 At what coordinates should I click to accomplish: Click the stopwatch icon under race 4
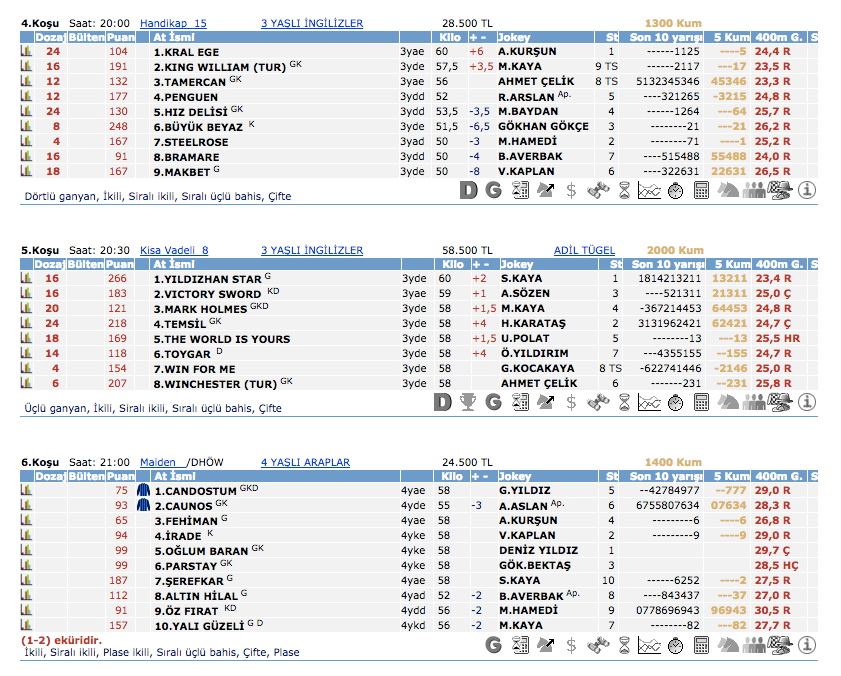(675, 189)
